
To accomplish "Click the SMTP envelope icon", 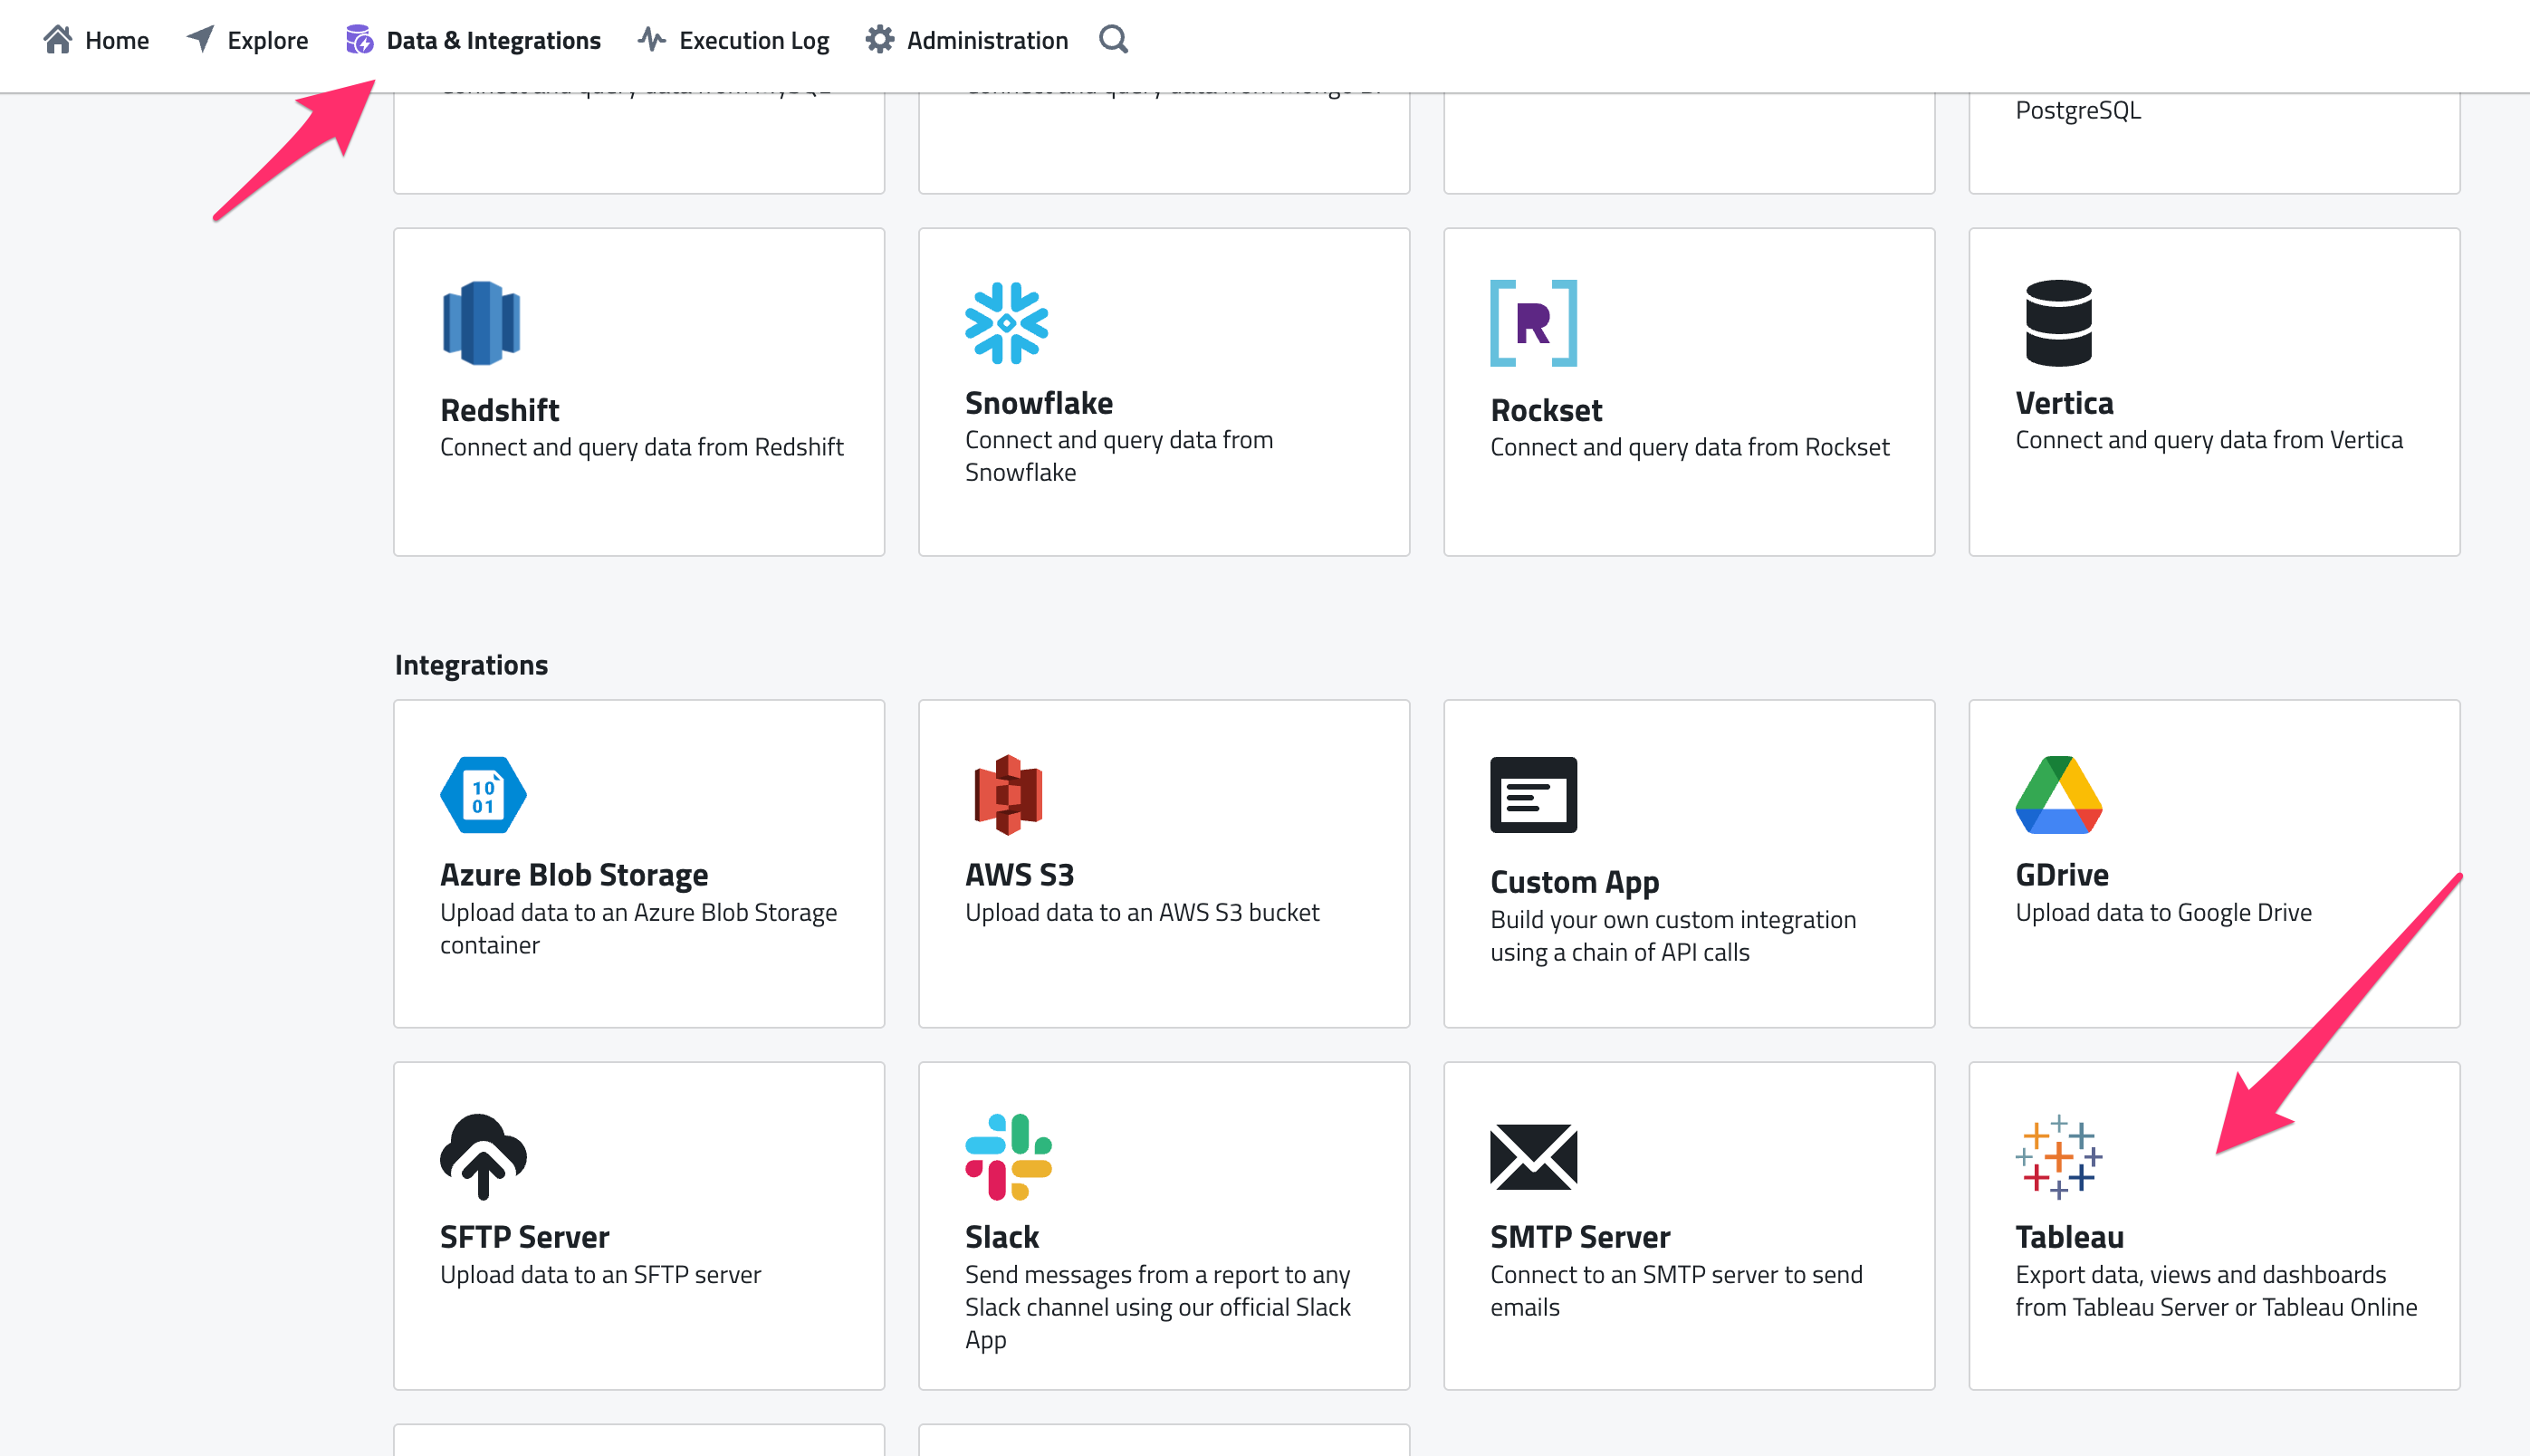I will coord(1533,1157).
